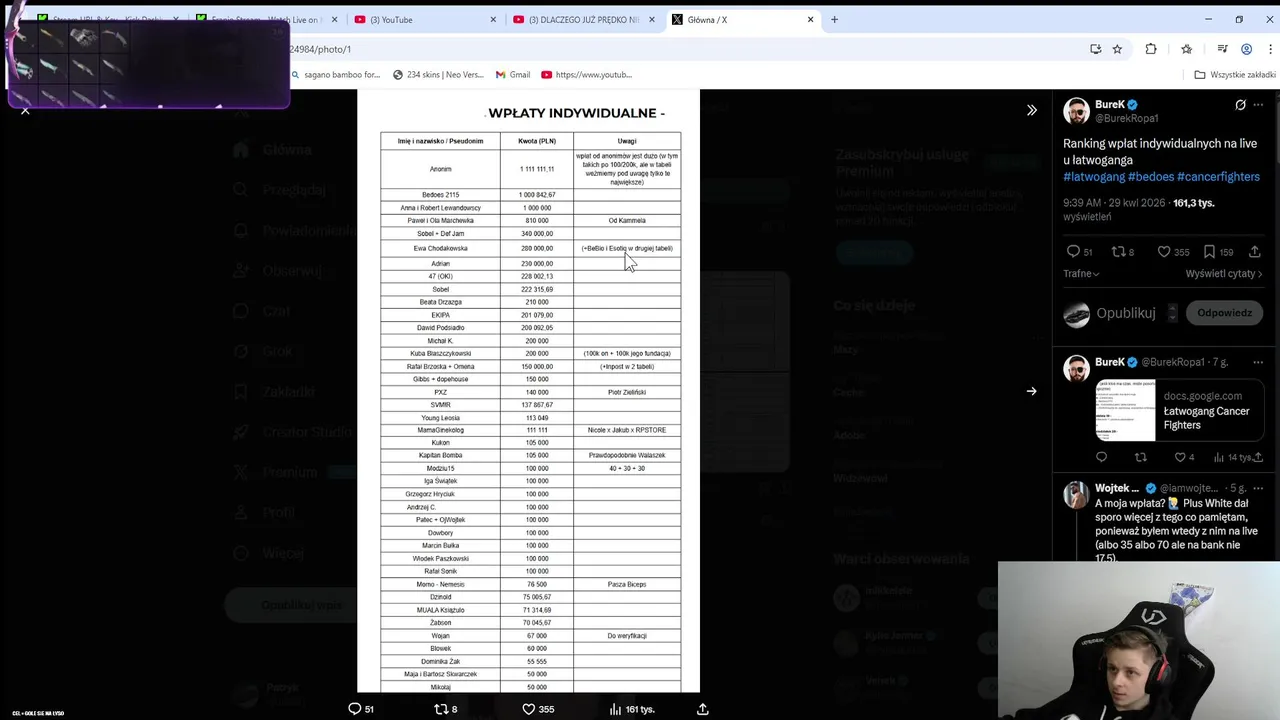Viewport: 1280px width, 720px height.
Task: Repost BureK's main tweet (8 reposts)
Action: 1119,252
